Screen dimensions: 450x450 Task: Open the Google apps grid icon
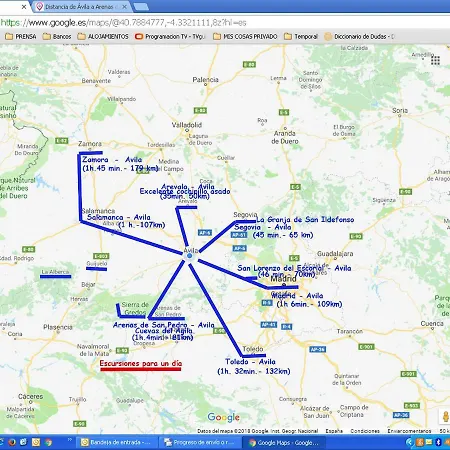[435, 60]
